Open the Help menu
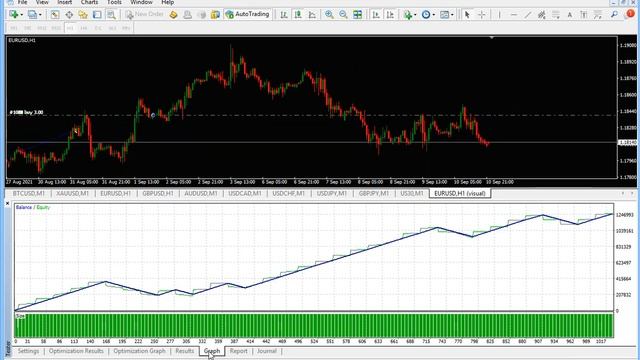The height and width of the screenshot is (360, 640). (167, 2)
